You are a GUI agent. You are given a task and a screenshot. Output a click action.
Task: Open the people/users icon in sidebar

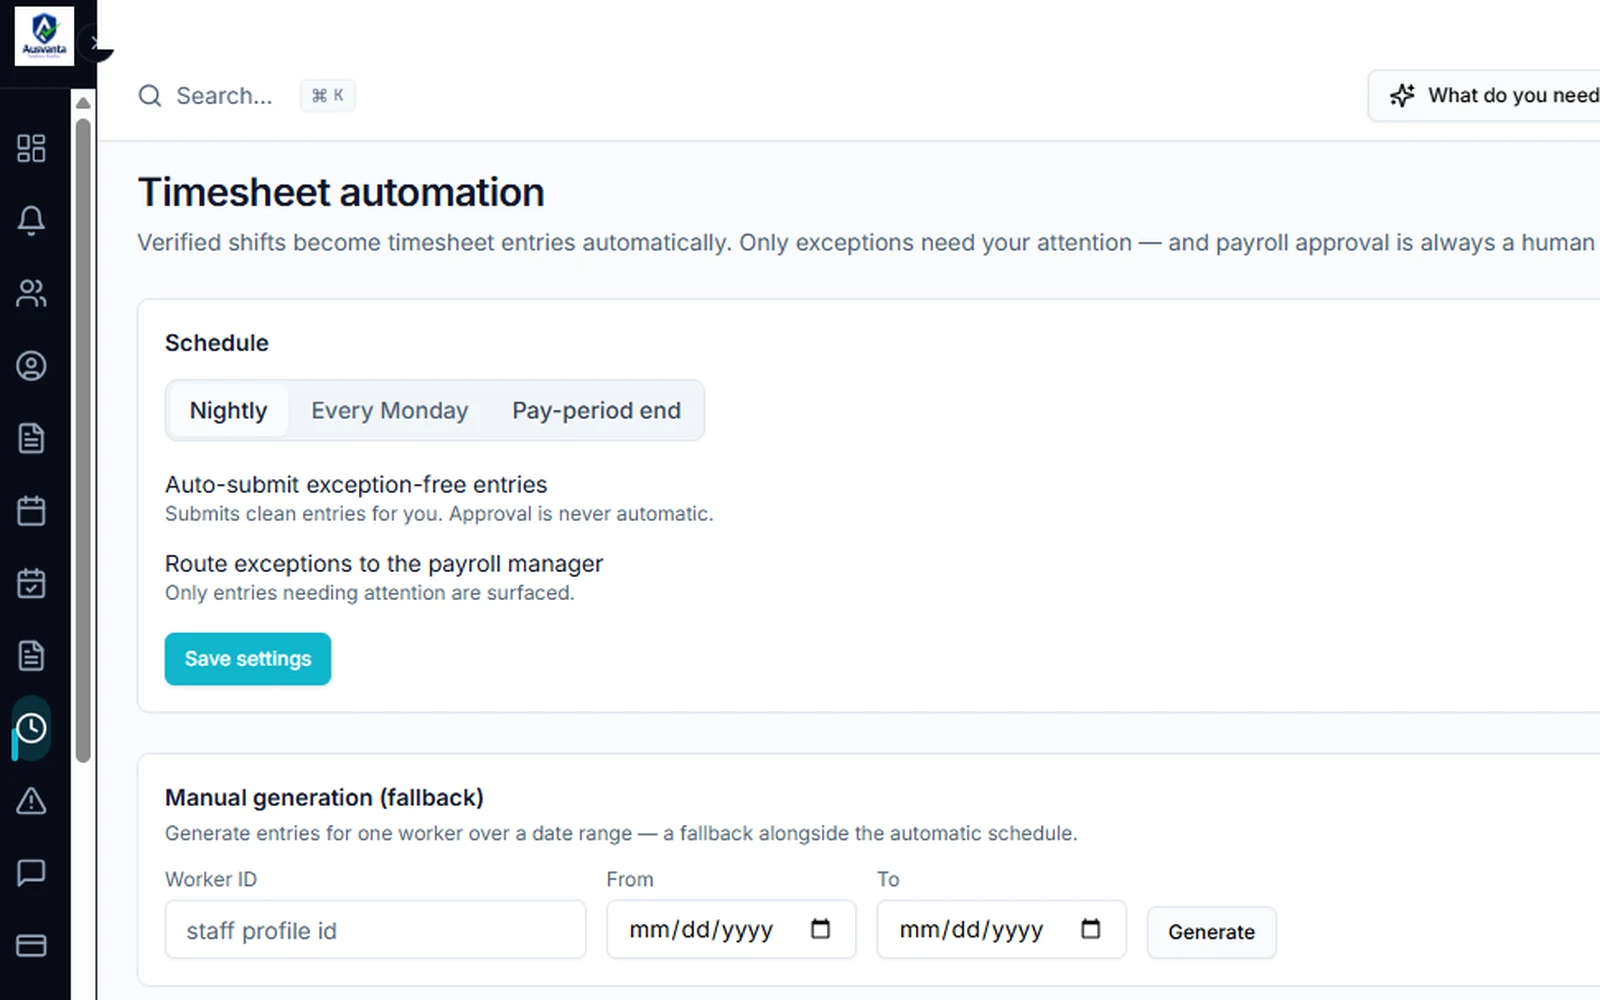pos(31,293)
